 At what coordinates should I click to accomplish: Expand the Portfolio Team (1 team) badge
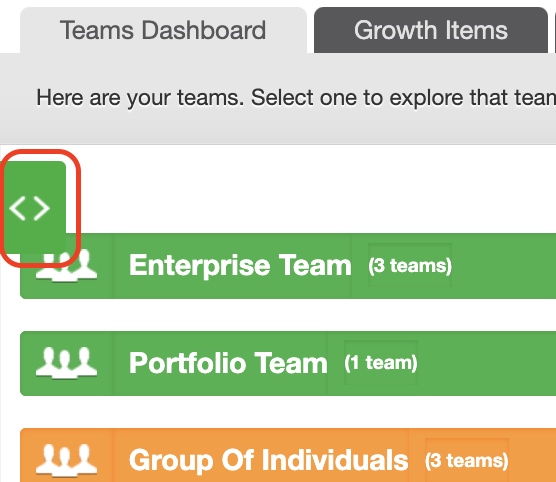[381, 362]
